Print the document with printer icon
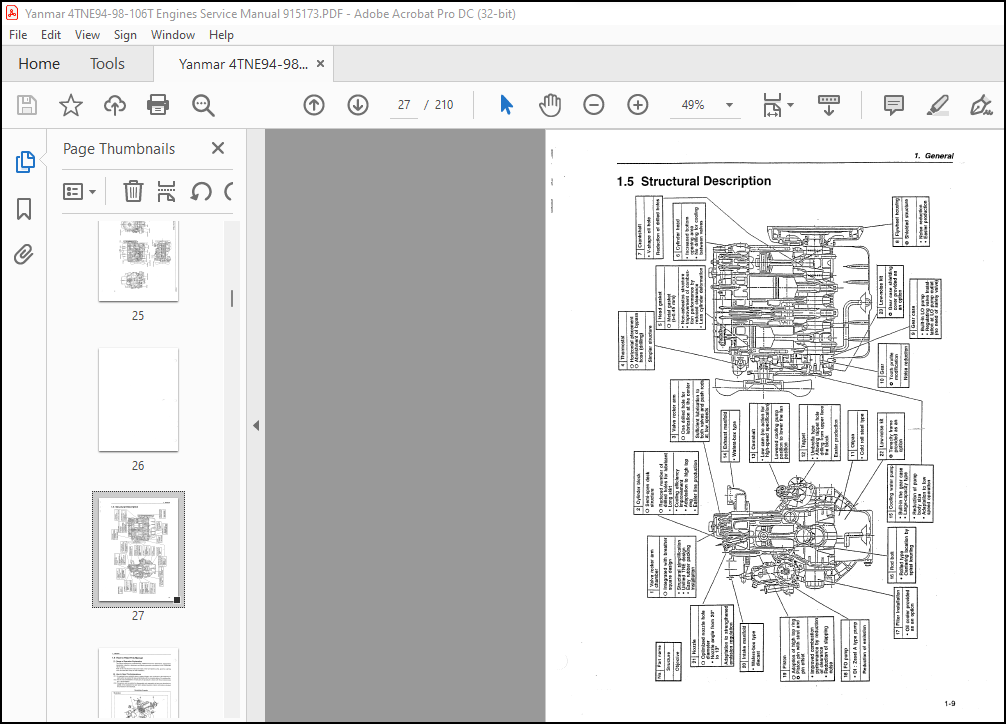This screenshot has width=1006, height=724. [x=158, y=105]
